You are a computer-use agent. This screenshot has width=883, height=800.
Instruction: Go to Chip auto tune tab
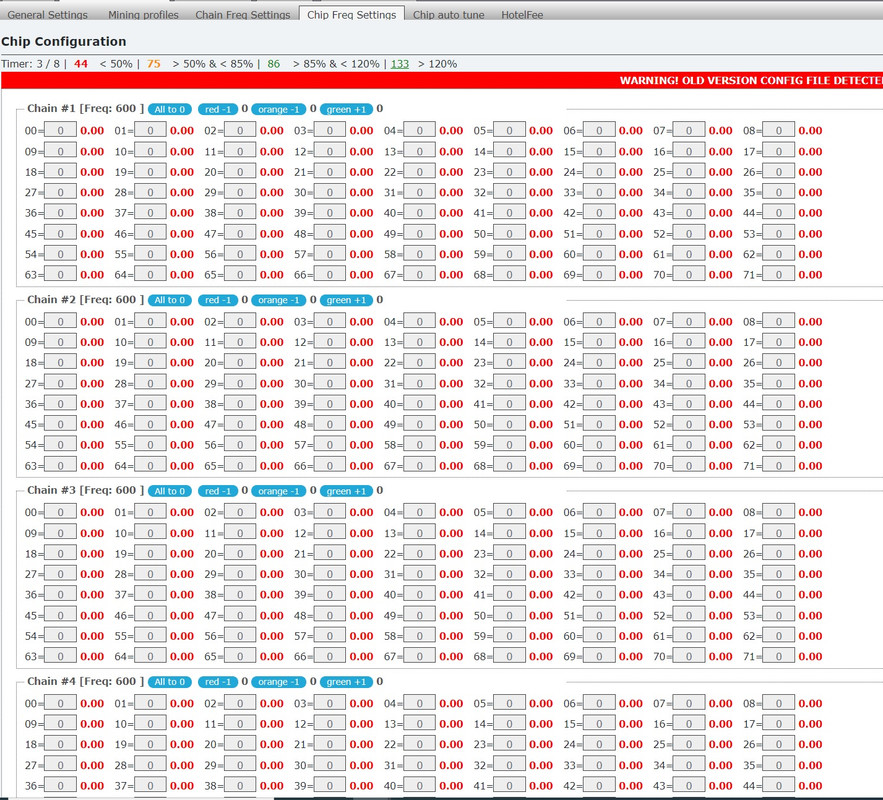(448, 14)
